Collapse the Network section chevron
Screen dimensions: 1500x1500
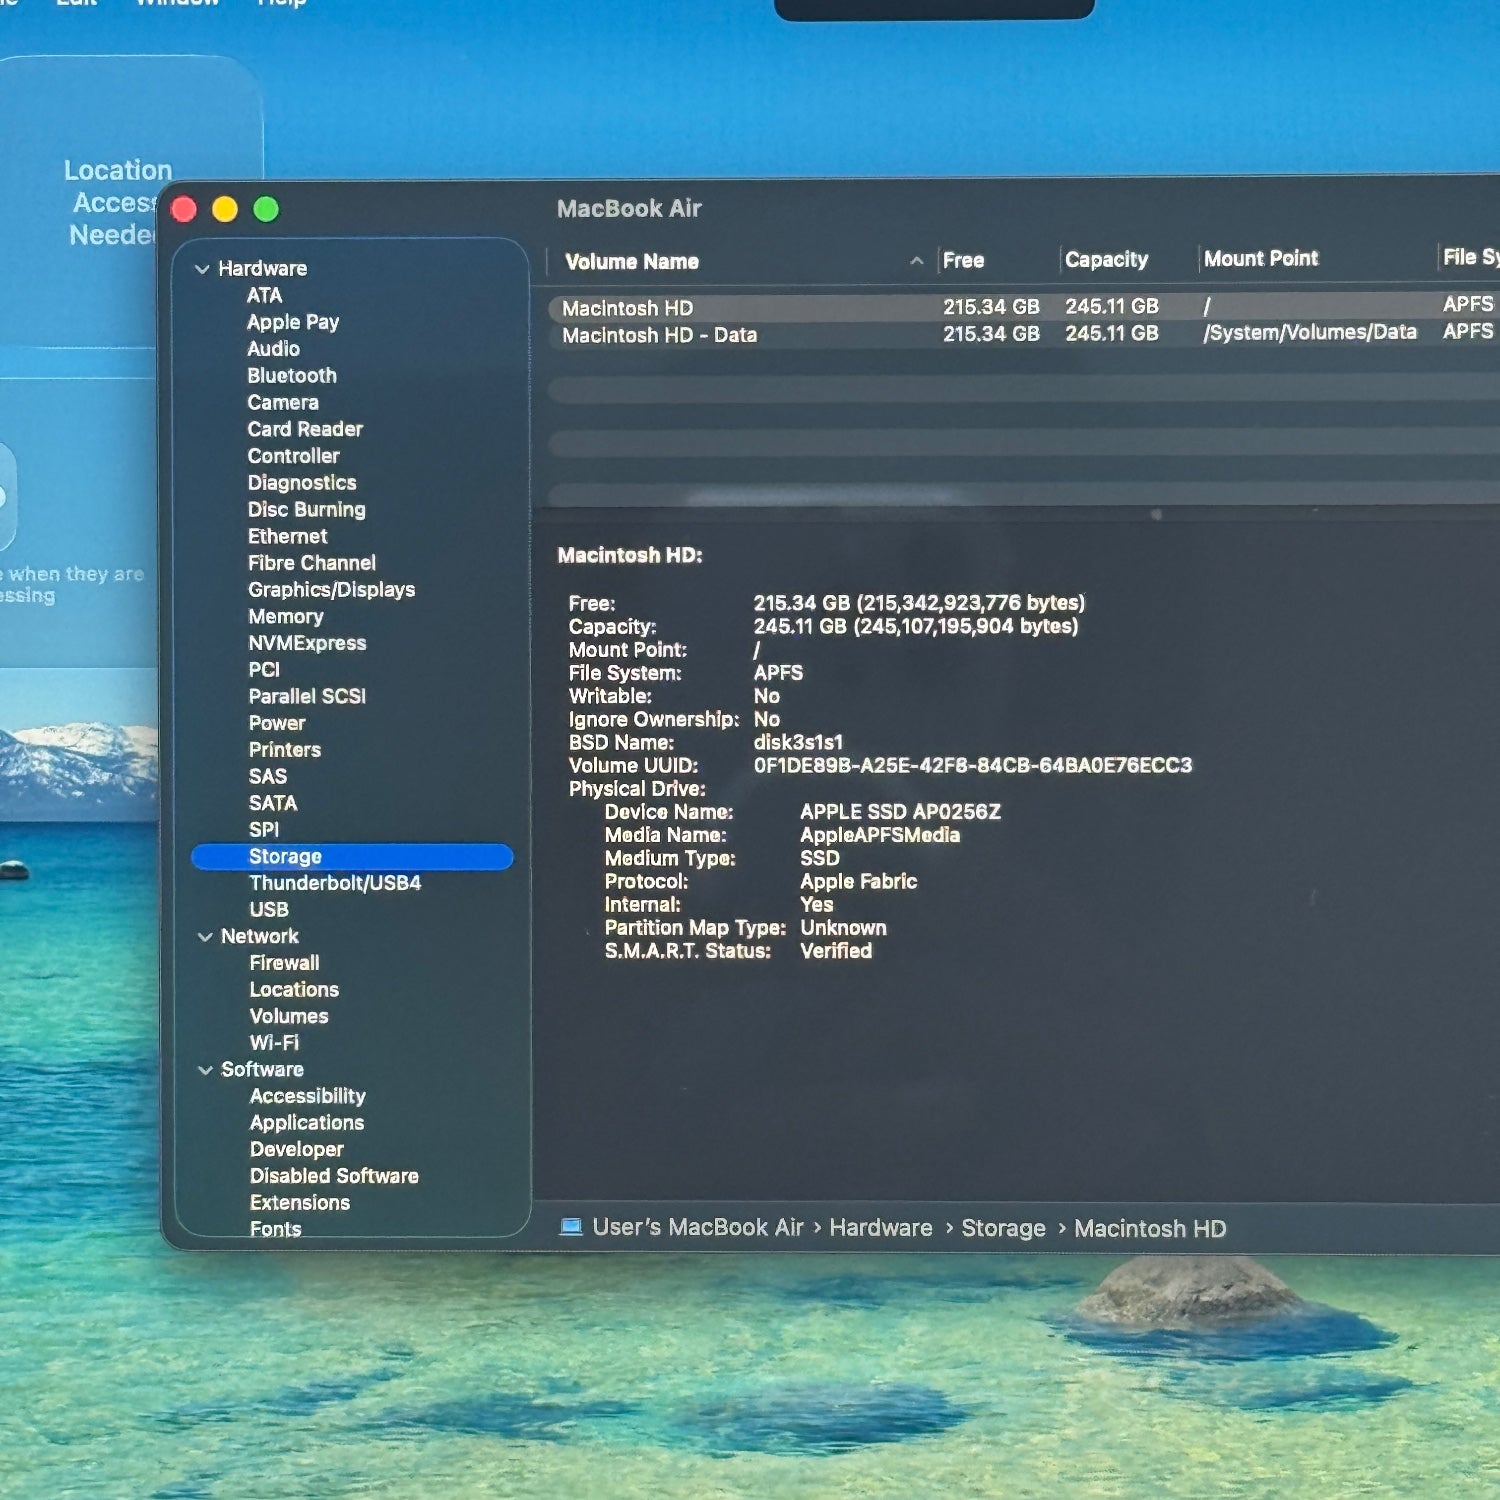click(205, 937)
